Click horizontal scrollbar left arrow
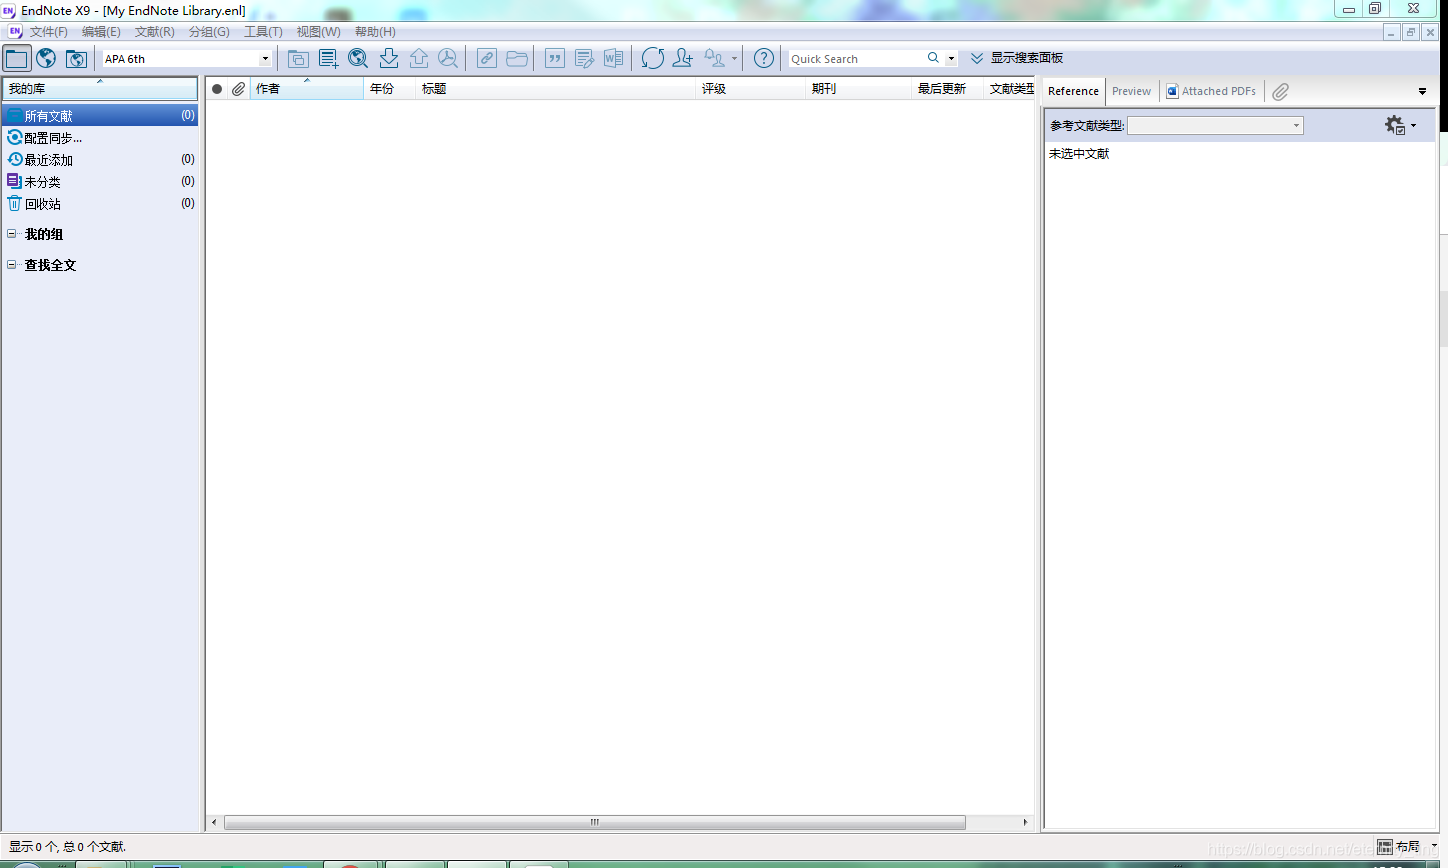This screenshot has height=868, width=1448. click(214, 822)
